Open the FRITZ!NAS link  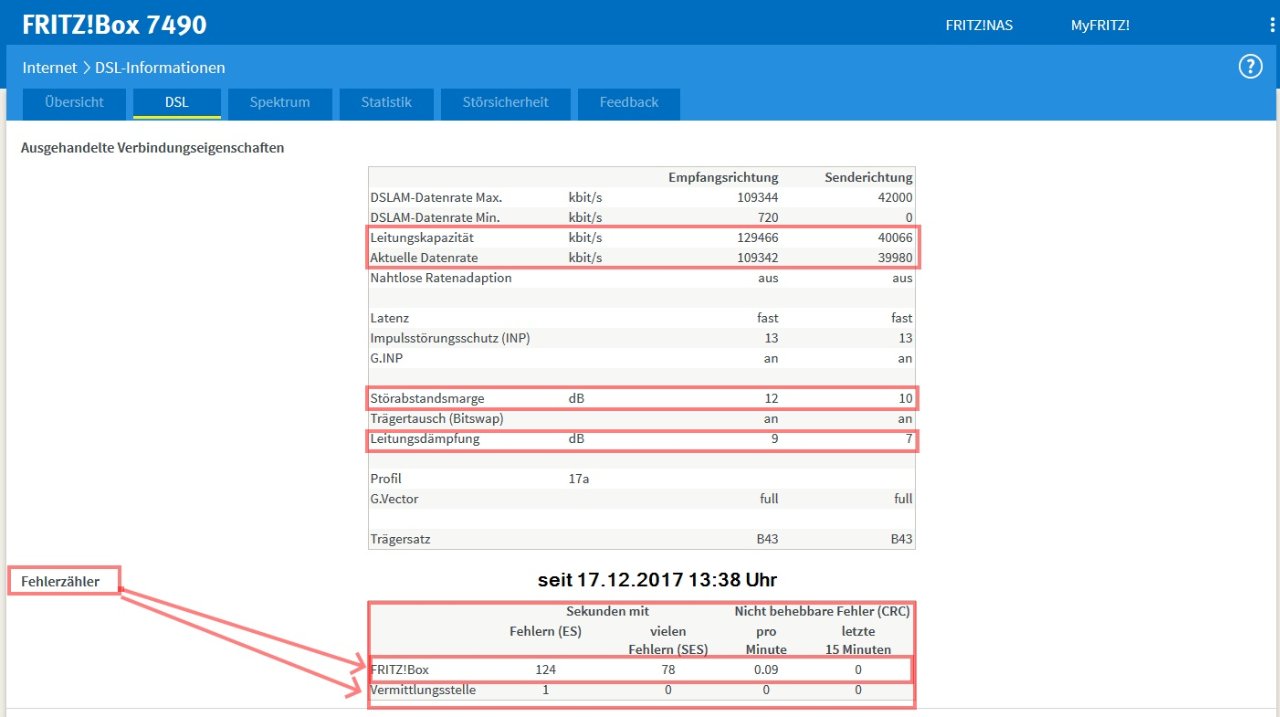[x=978, y=25]
